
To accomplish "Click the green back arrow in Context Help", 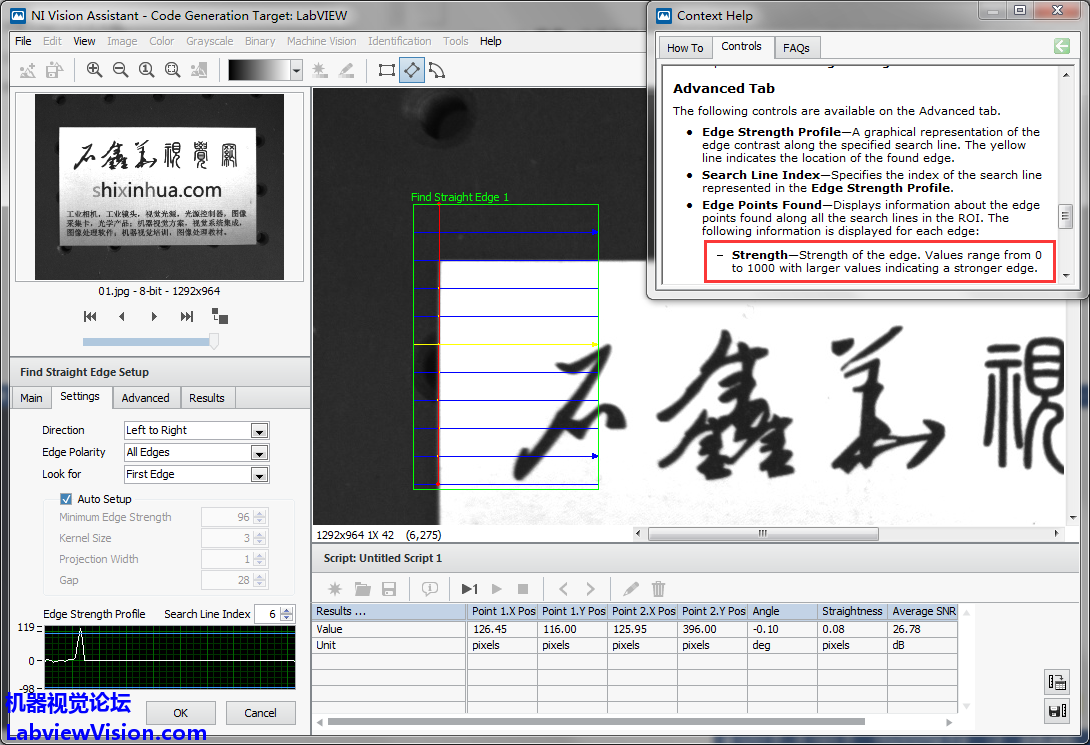I will click(1061, 47).
